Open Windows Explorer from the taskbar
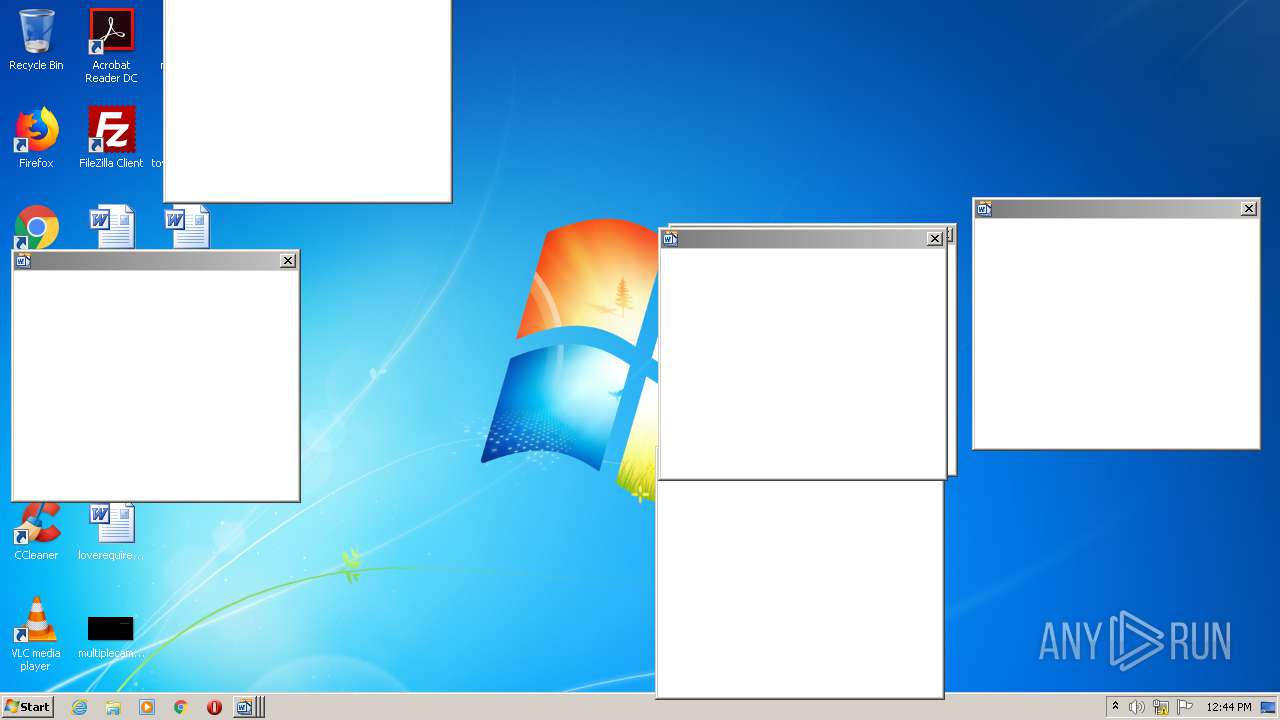 pos(113,707)
